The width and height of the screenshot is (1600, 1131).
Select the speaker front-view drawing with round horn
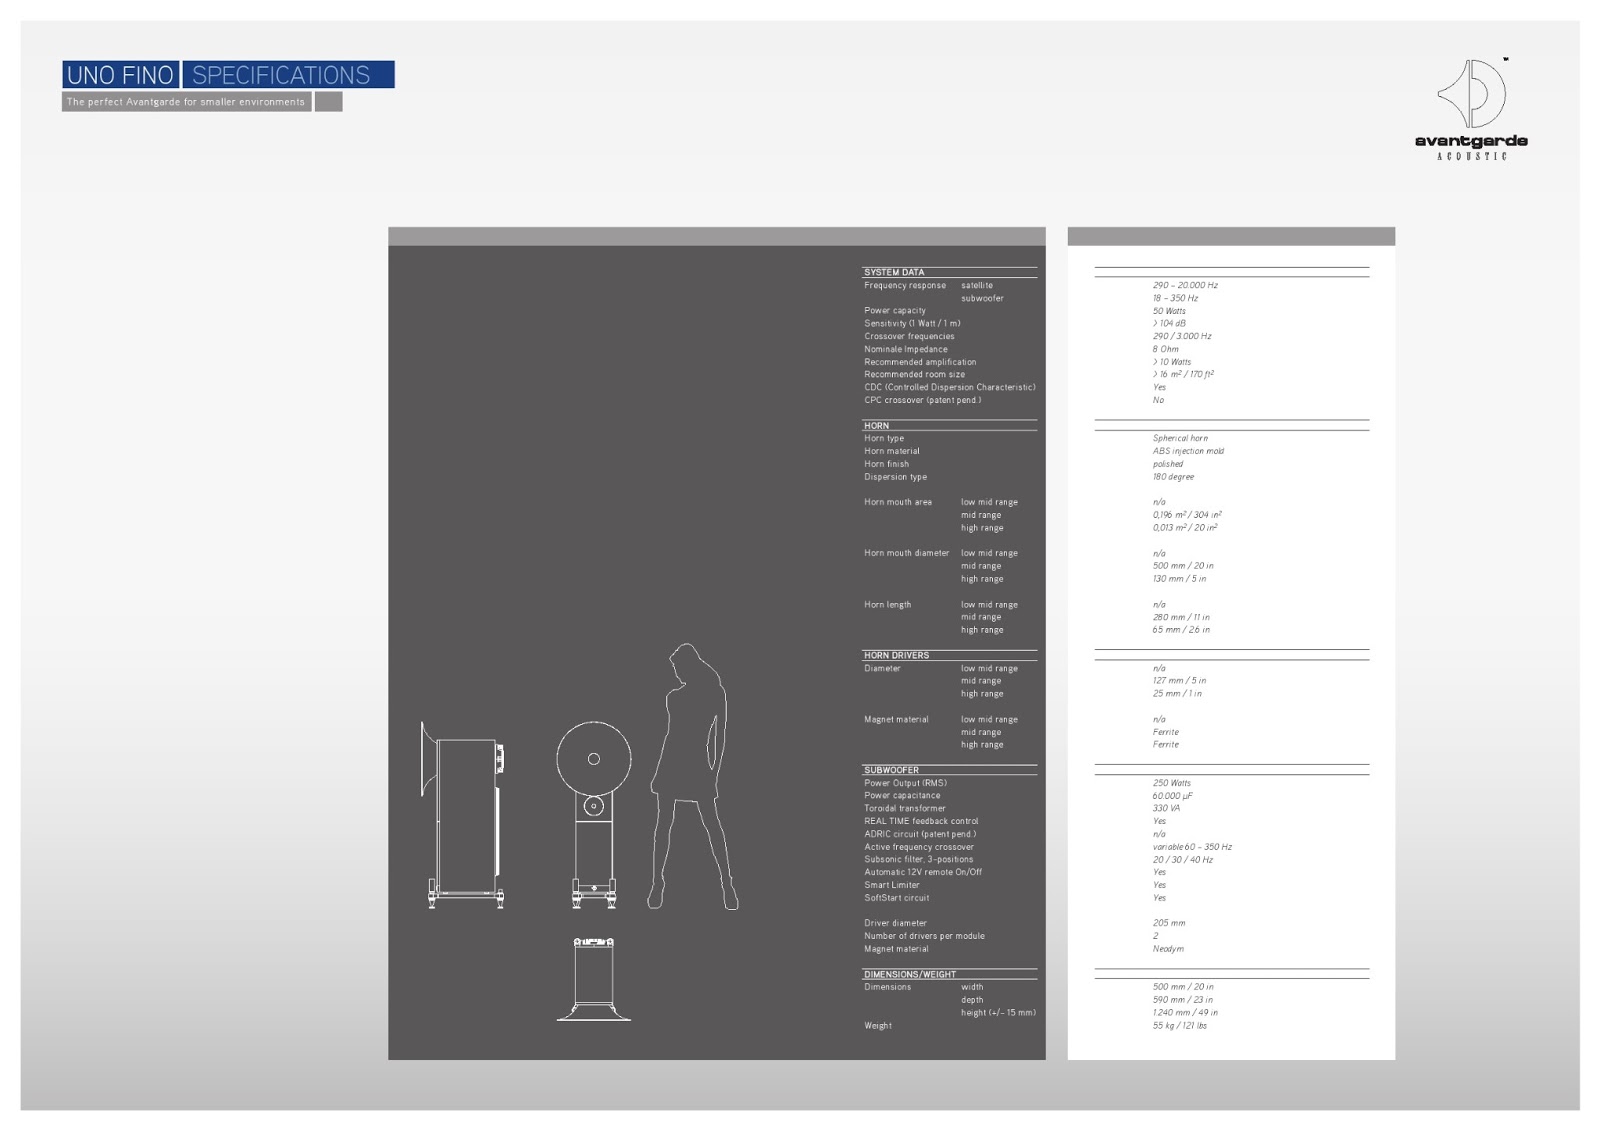tap(594, 814)
